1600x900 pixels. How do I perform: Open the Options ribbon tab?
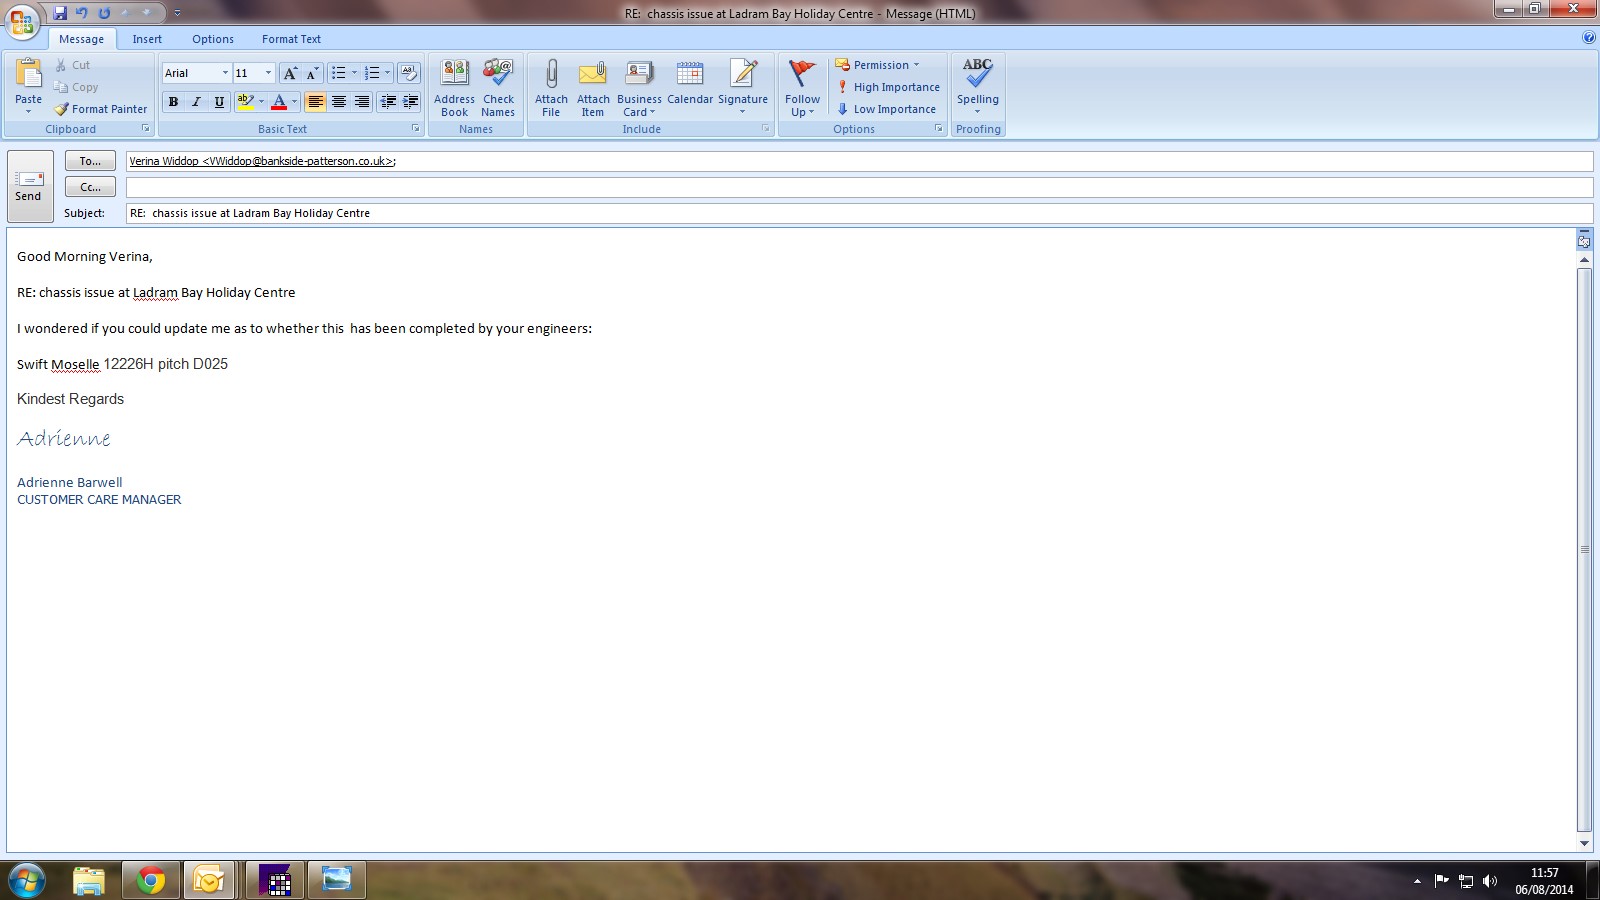point(213,39)
